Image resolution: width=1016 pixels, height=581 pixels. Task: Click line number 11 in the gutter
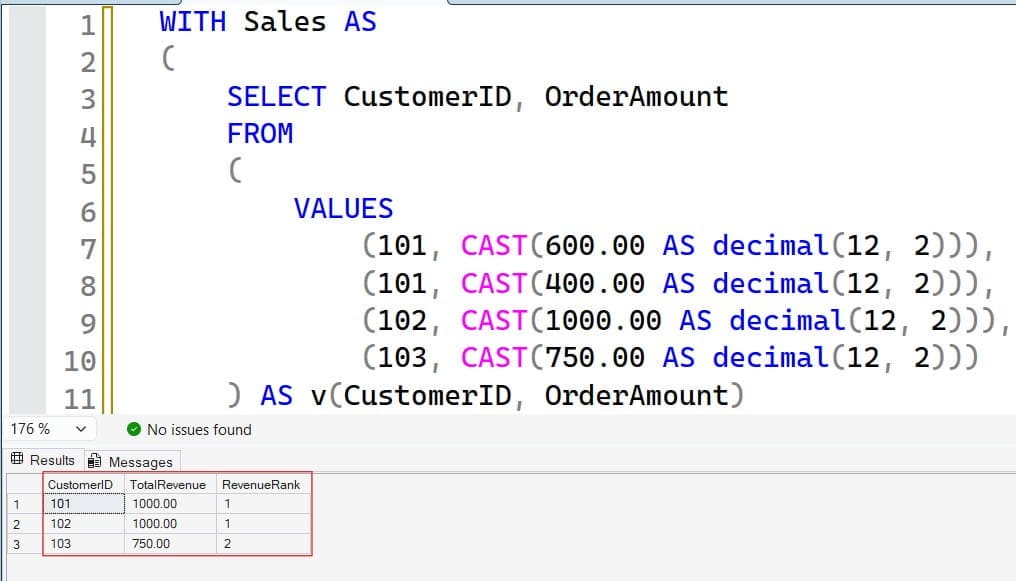click(x=80, y=399)
